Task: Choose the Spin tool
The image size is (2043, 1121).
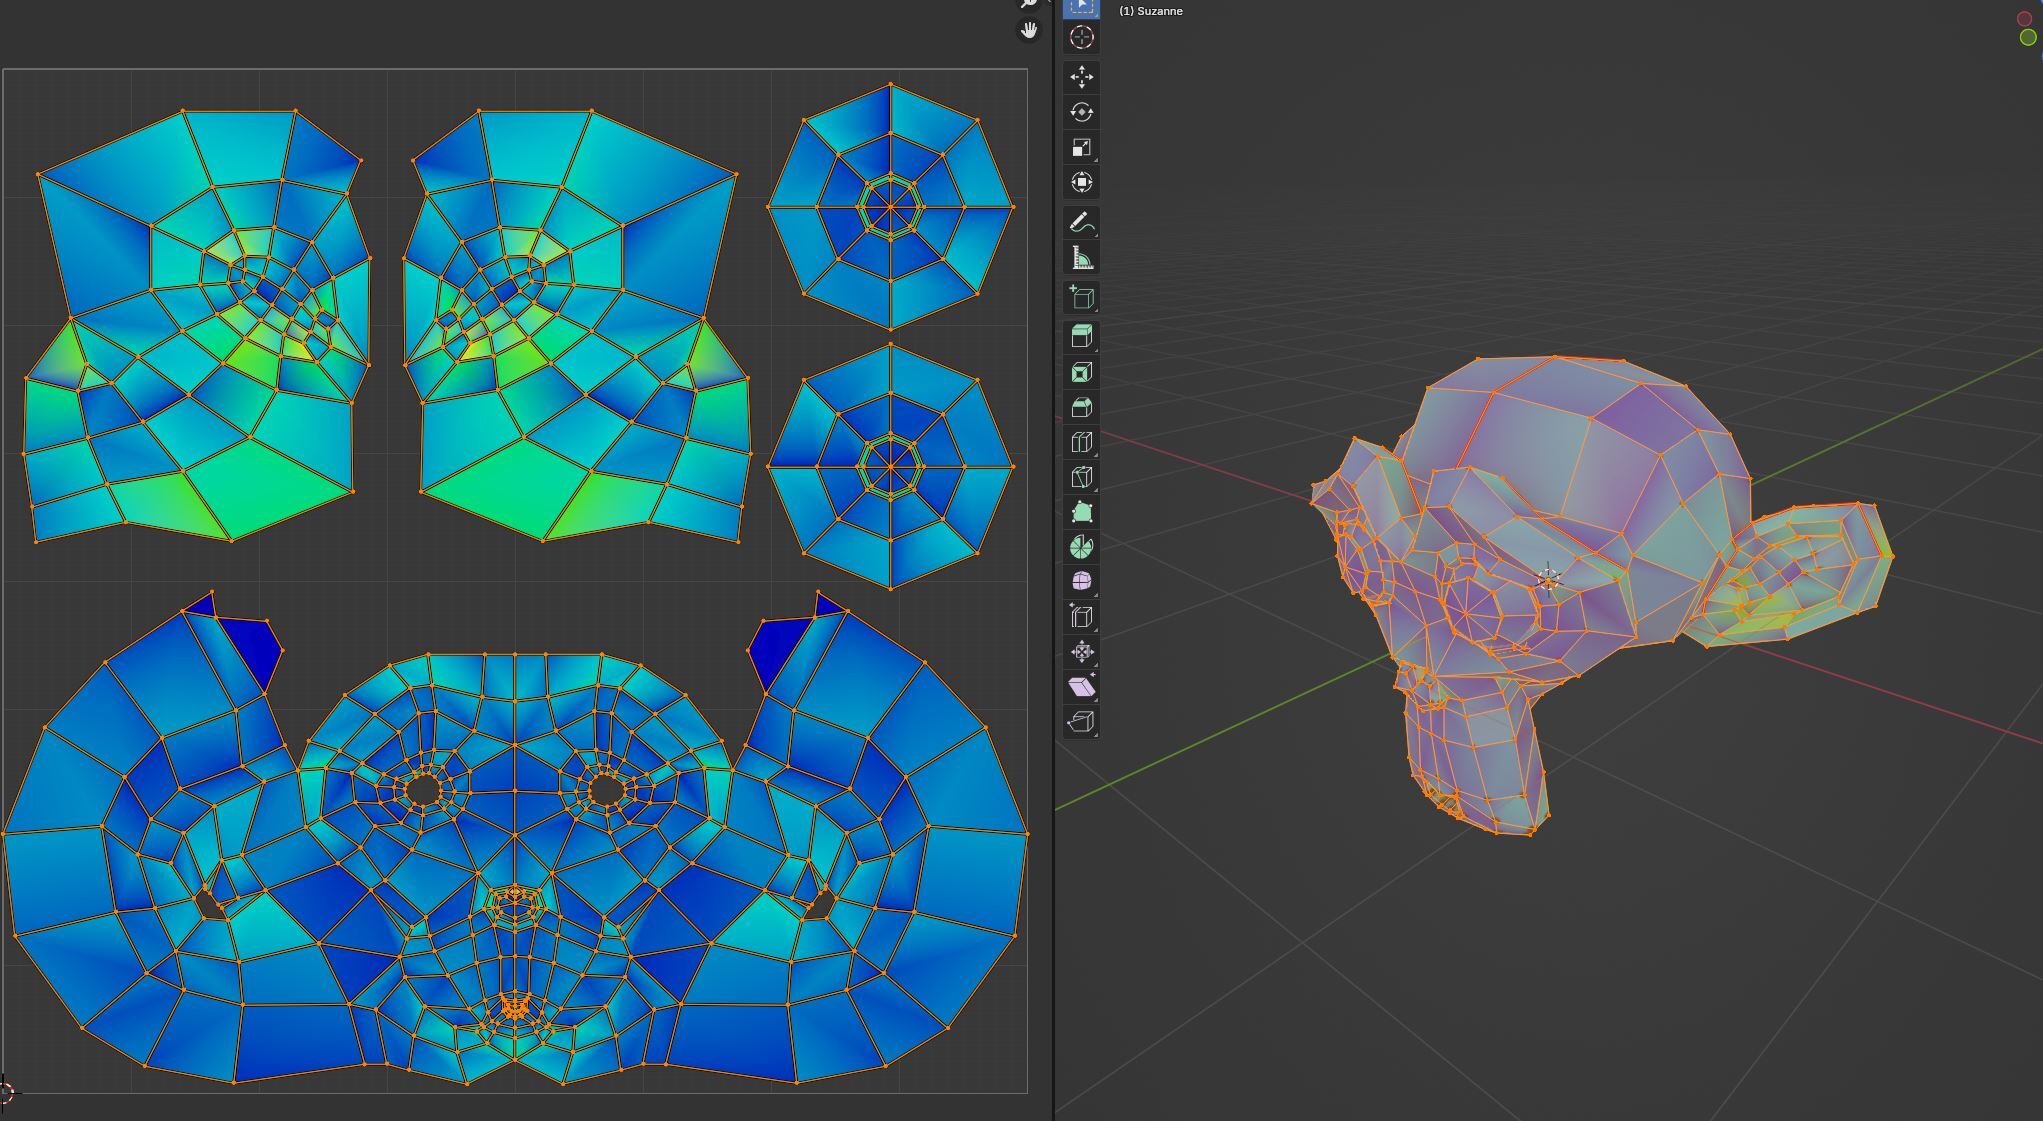Action: click(1081, 547)
